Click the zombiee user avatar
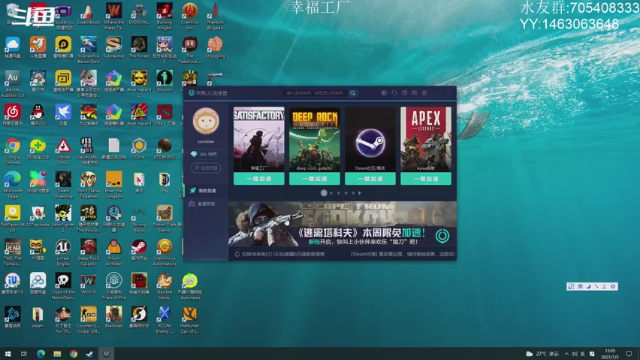Screen dimensions: 640x360 click(206, 121)
